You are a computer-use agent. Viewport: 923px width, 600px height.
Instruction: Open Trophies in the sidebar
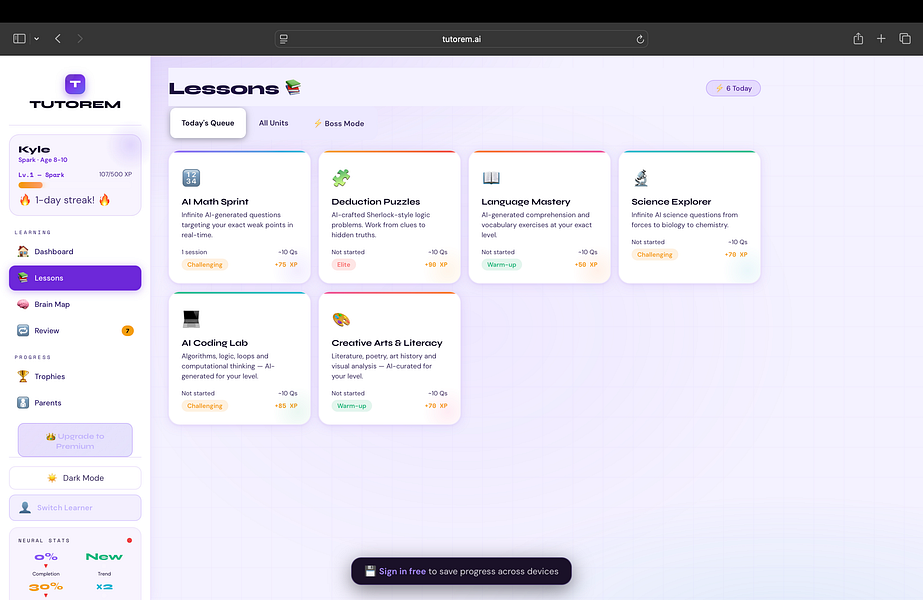click(x=75, y=376)
